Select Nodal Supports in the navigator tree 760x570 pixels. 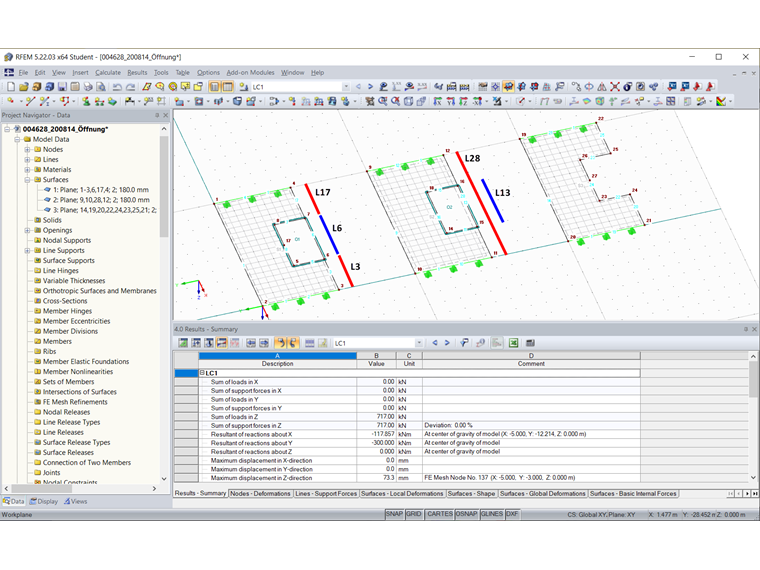tap(67, 240)
